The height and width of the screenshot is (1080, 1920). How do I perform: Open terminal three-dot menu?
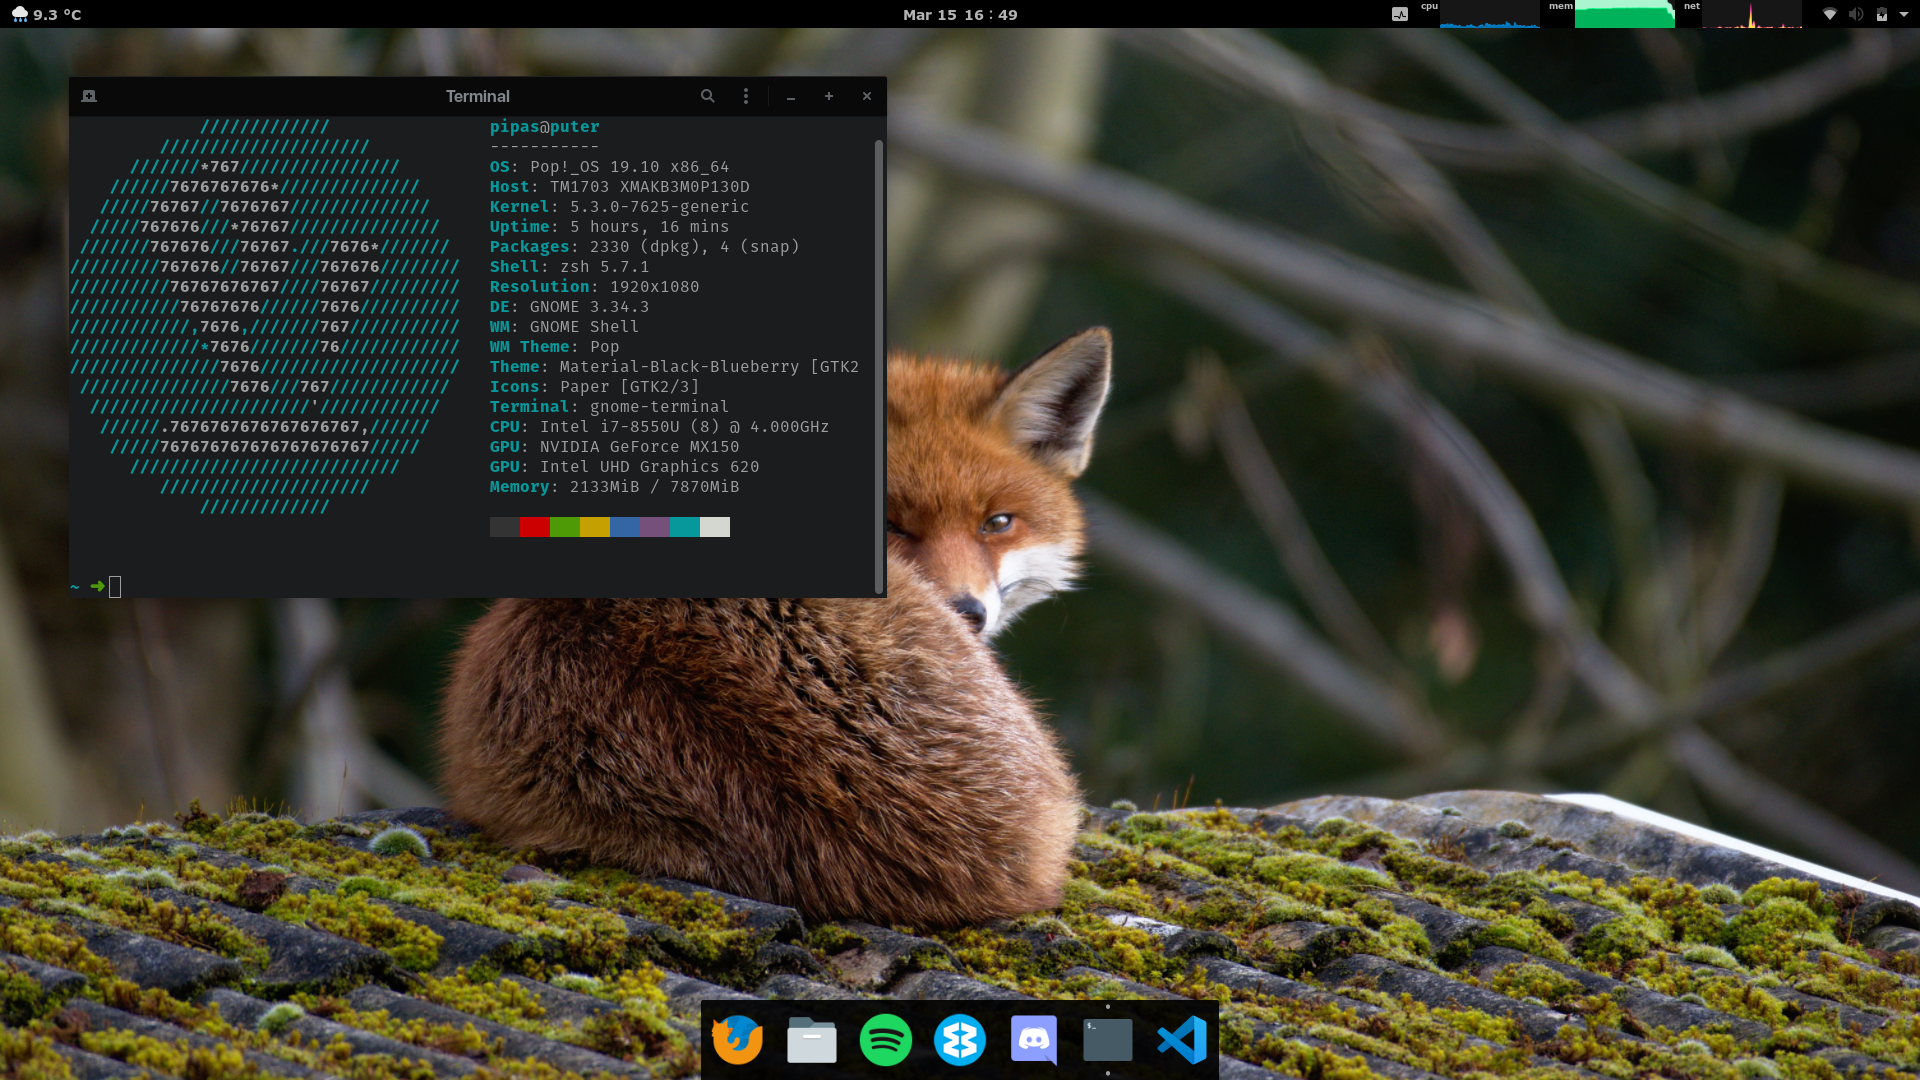(x=746, y=96)
